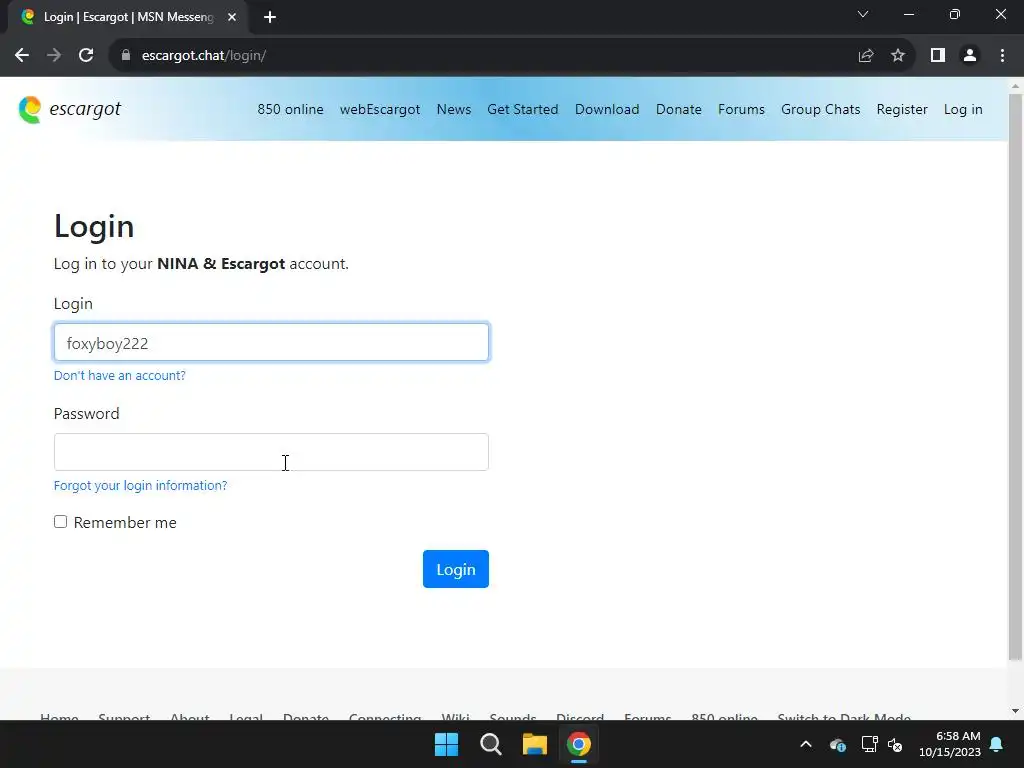Minimize the Chrome window
Screen dimensions: 1024x768
[x=909, y=14]
